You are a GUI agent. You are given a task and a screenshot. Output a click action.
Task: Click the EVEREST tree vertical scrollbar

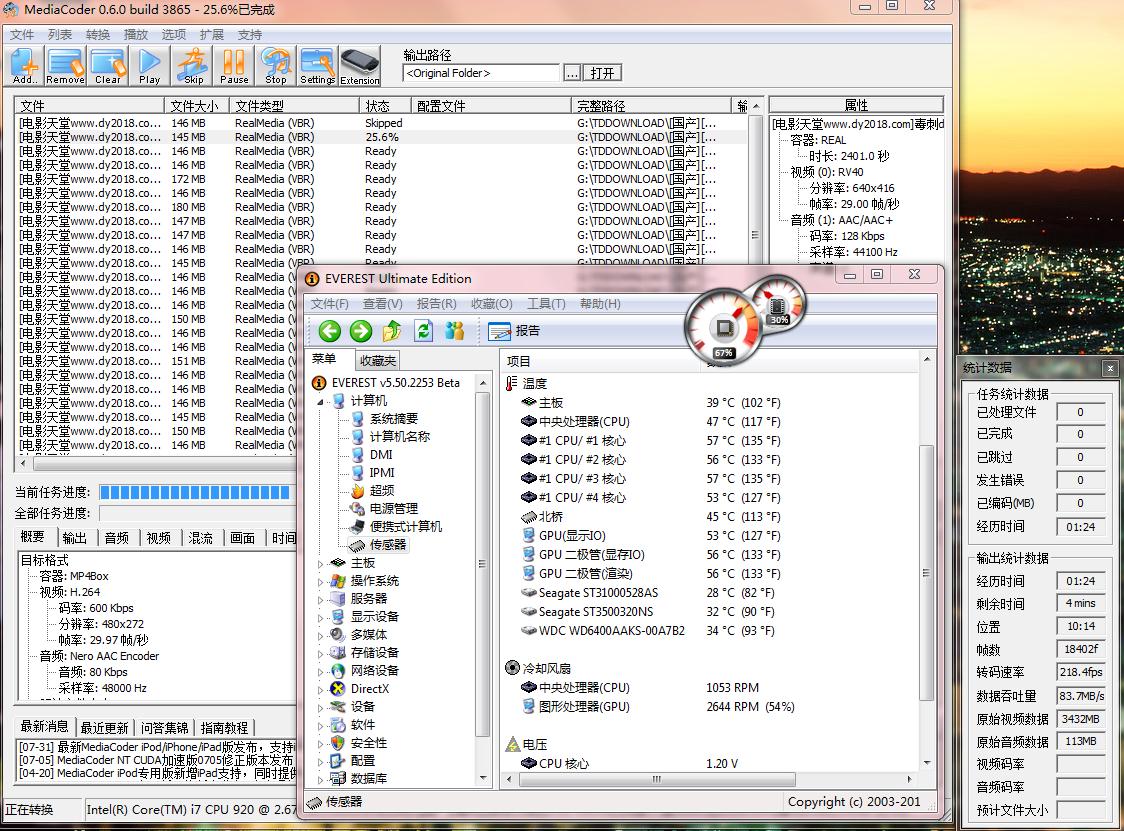click(482, 564)
